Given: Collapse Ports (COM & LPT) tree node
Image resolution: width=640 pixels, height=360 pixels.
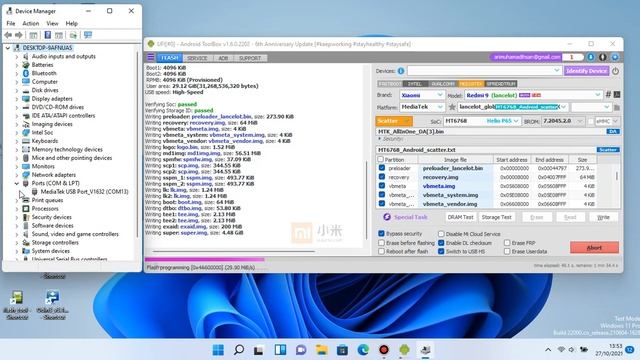Looking at the screenshot, I should (x=17, y=183).
